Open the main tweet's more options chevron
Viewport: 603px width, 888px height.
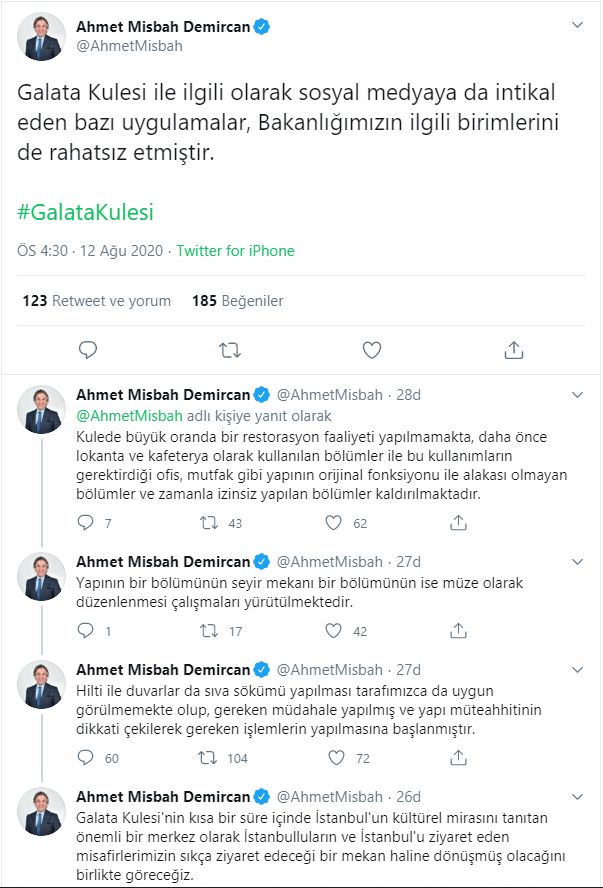click(x=577, y=24)
